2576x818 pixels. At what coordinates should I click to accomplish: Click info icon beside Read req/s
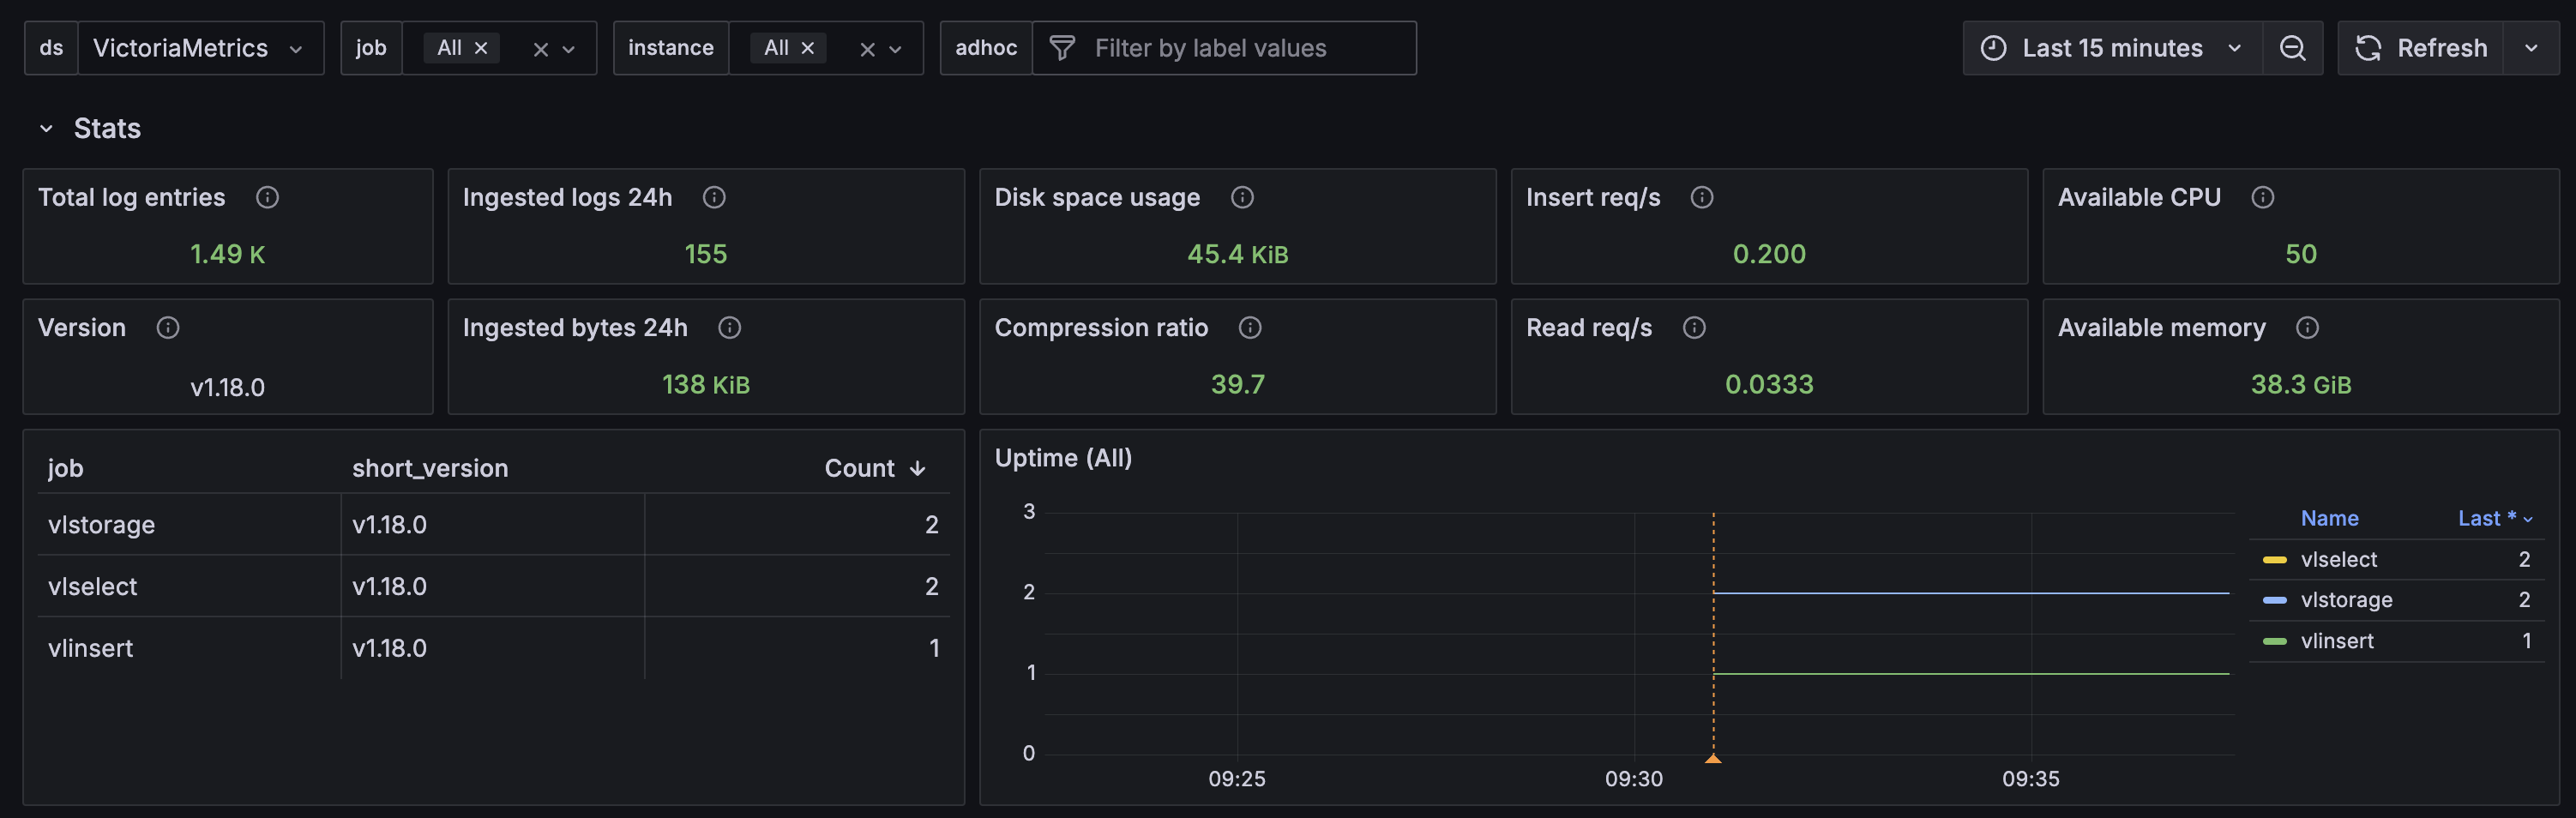1694,327
